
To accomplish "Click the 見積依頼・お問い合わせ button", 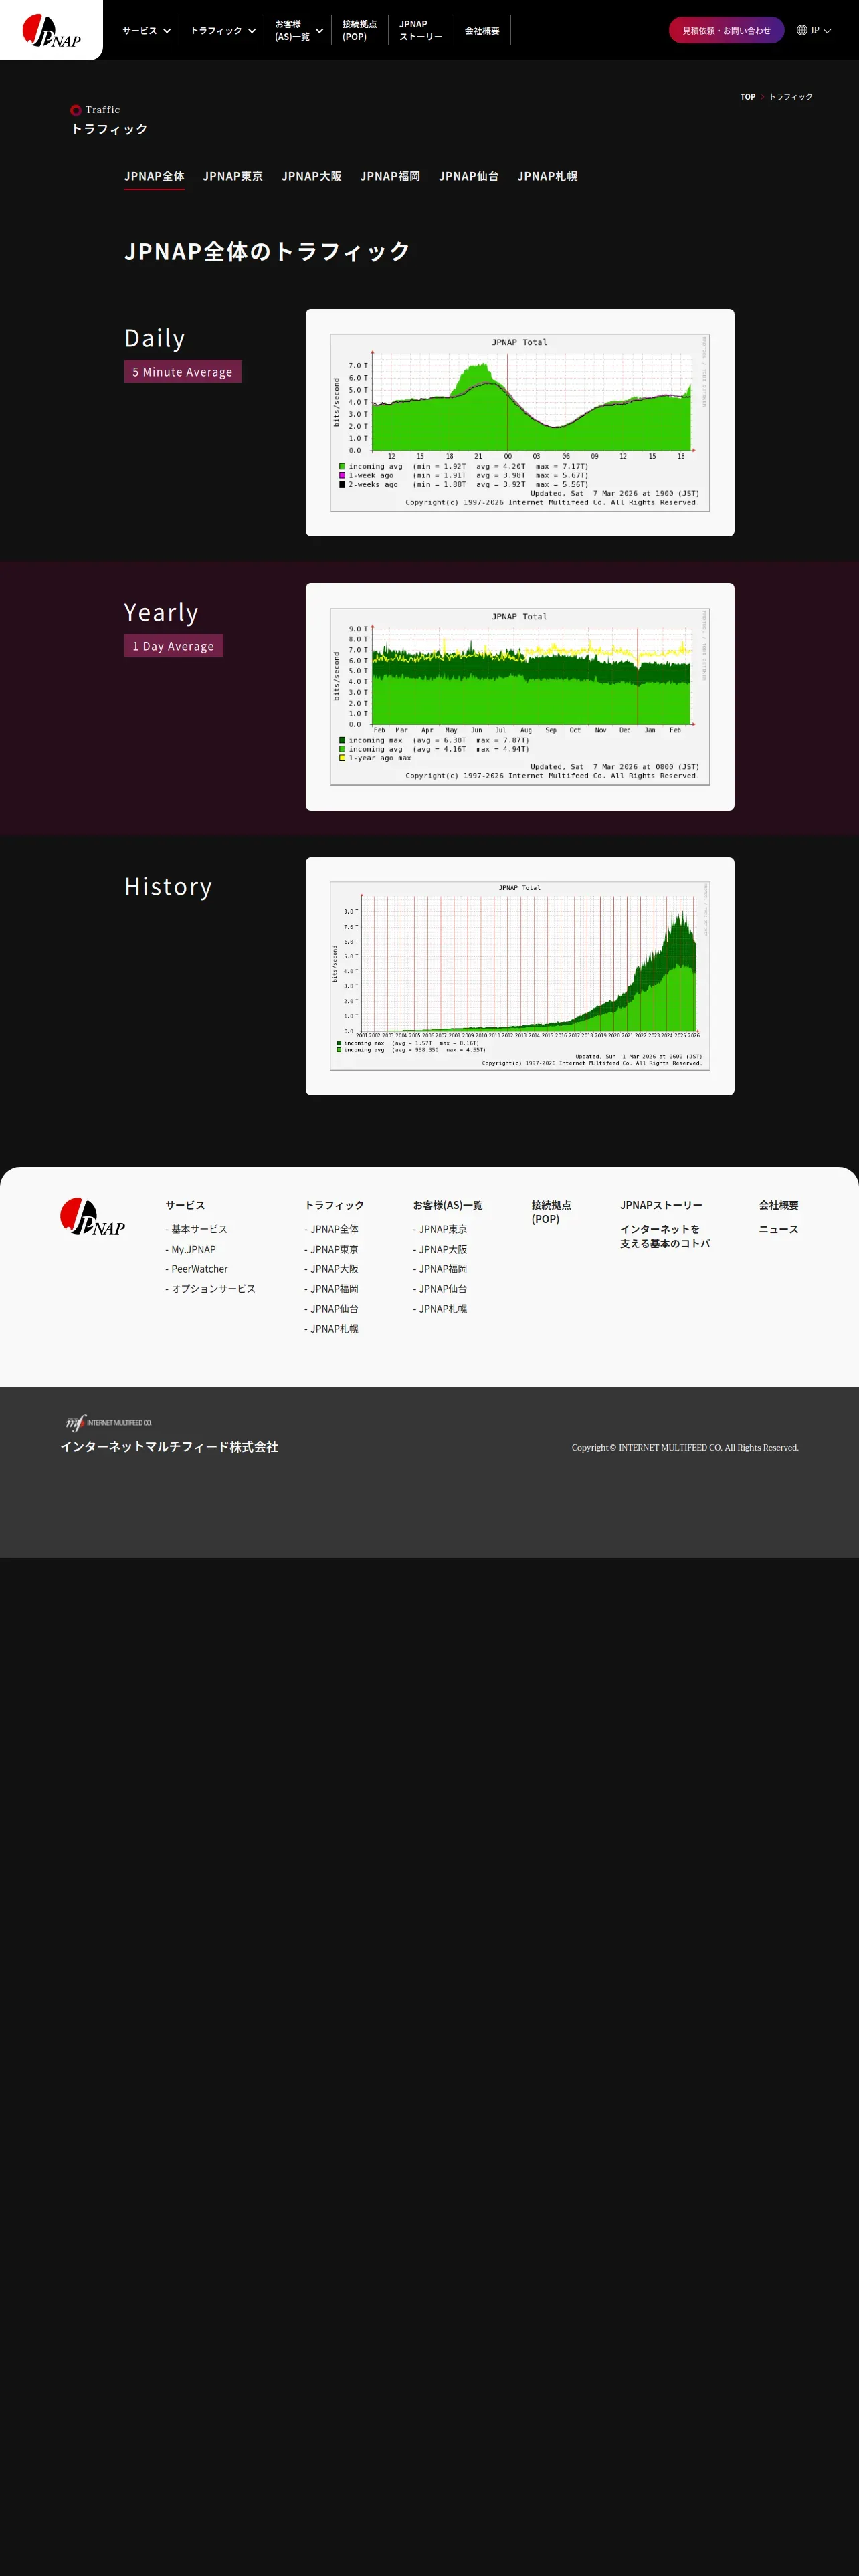I will [x=726, y=30].
